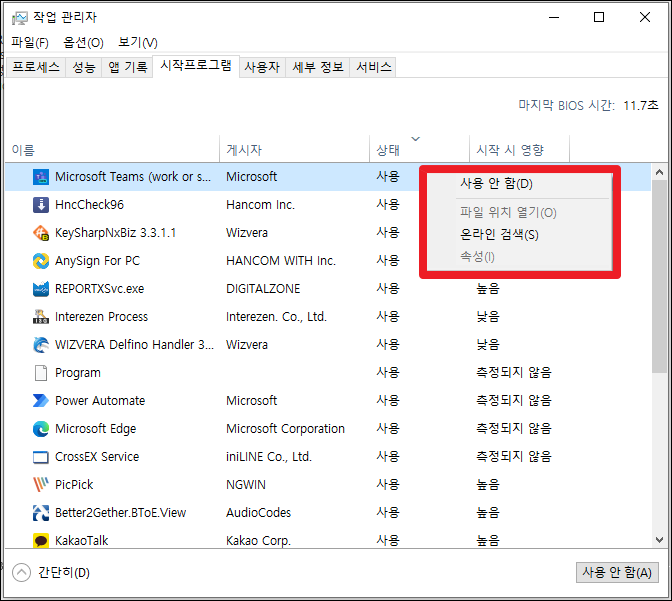Choose 사용 안 함(D) in context menu
This screenshot has width=672, height=601.
(x=519, y=184)
